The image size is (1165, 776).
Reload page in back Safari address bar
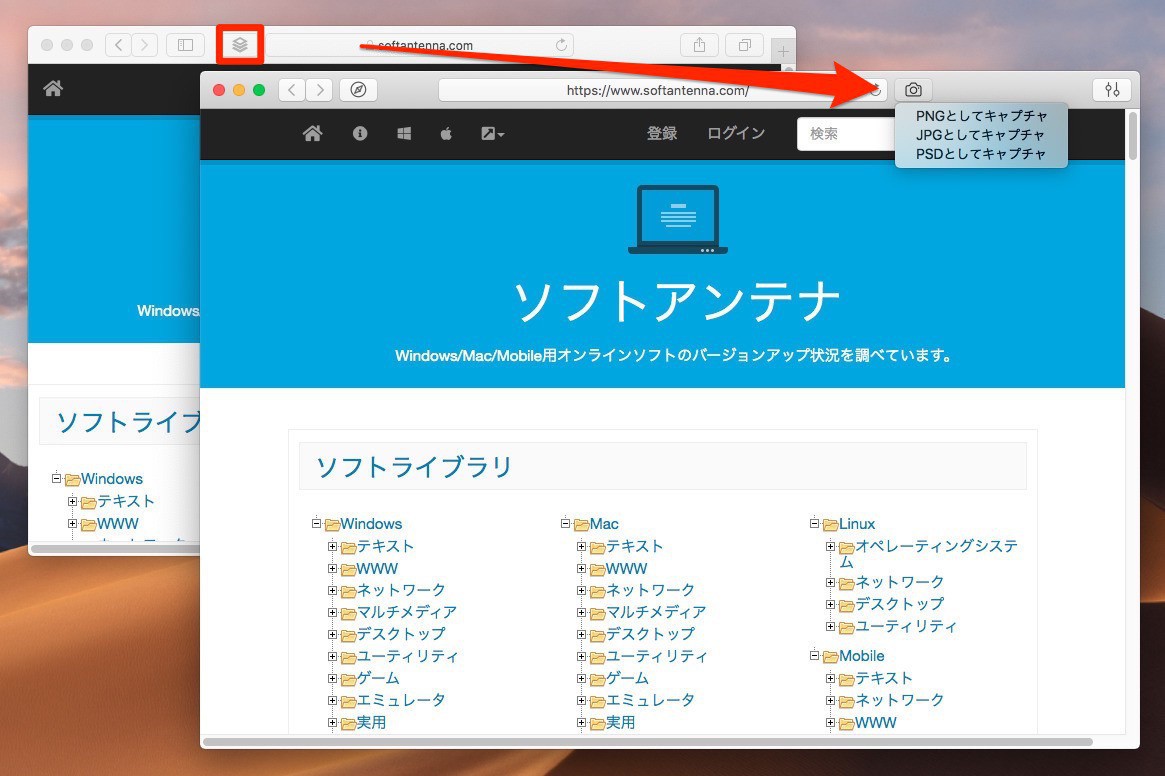pyautogui.click(x=562, y=45)
